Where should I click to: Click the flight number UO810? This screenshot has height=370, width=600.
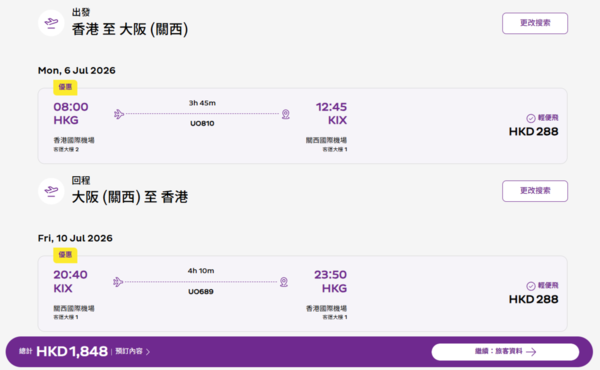202,124
